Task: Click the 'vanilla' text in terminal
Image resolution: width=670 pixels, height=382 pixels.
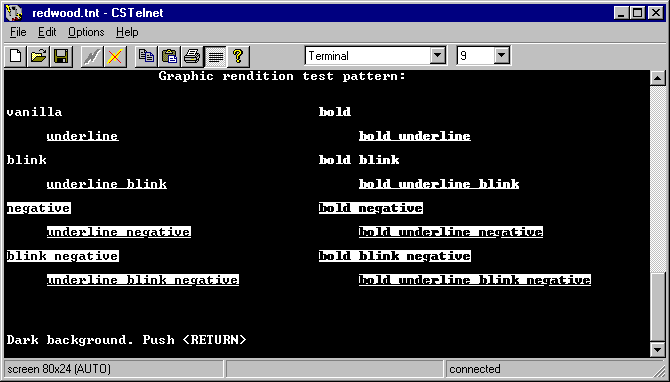Action: 34,112
